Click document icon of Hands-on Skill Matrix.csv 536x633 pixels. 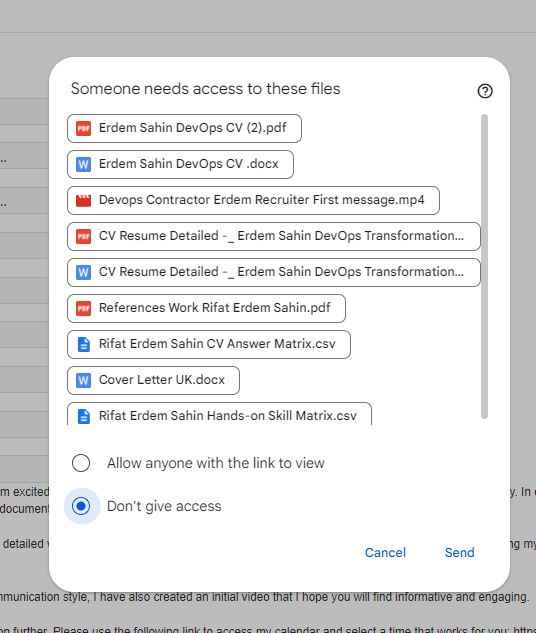84,416
